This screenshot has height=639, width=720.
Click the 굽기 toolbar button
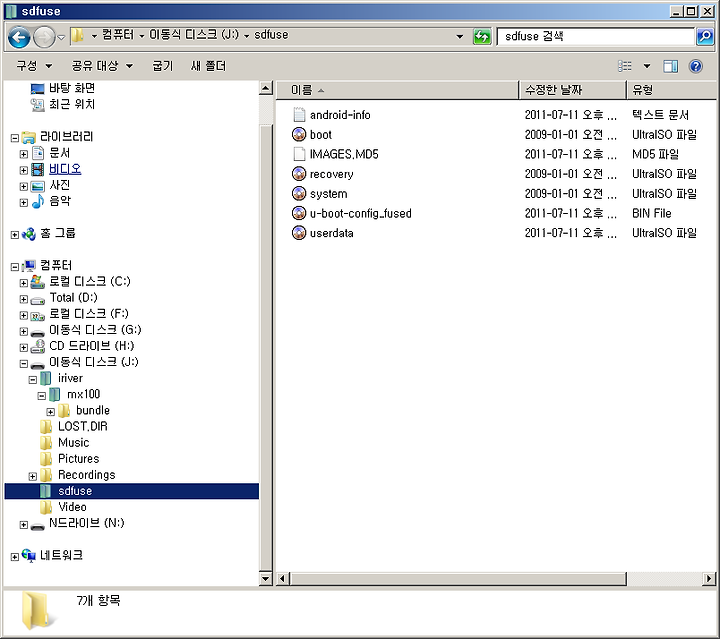click(x=163, y=66)
